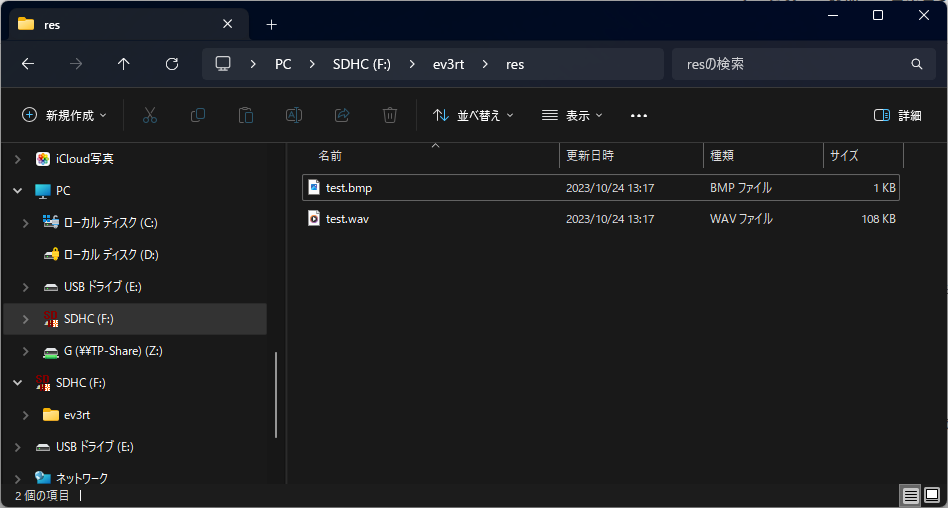This screenshot has height=508, width=948.
Task: Open the 表示 view dropdown
Action: tap(572, 116)
